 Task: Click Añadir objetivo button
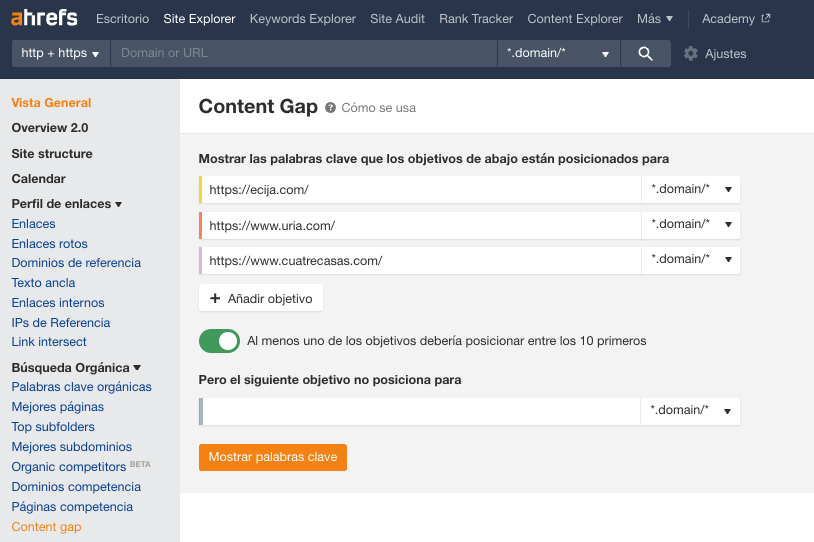click(261, 299)
